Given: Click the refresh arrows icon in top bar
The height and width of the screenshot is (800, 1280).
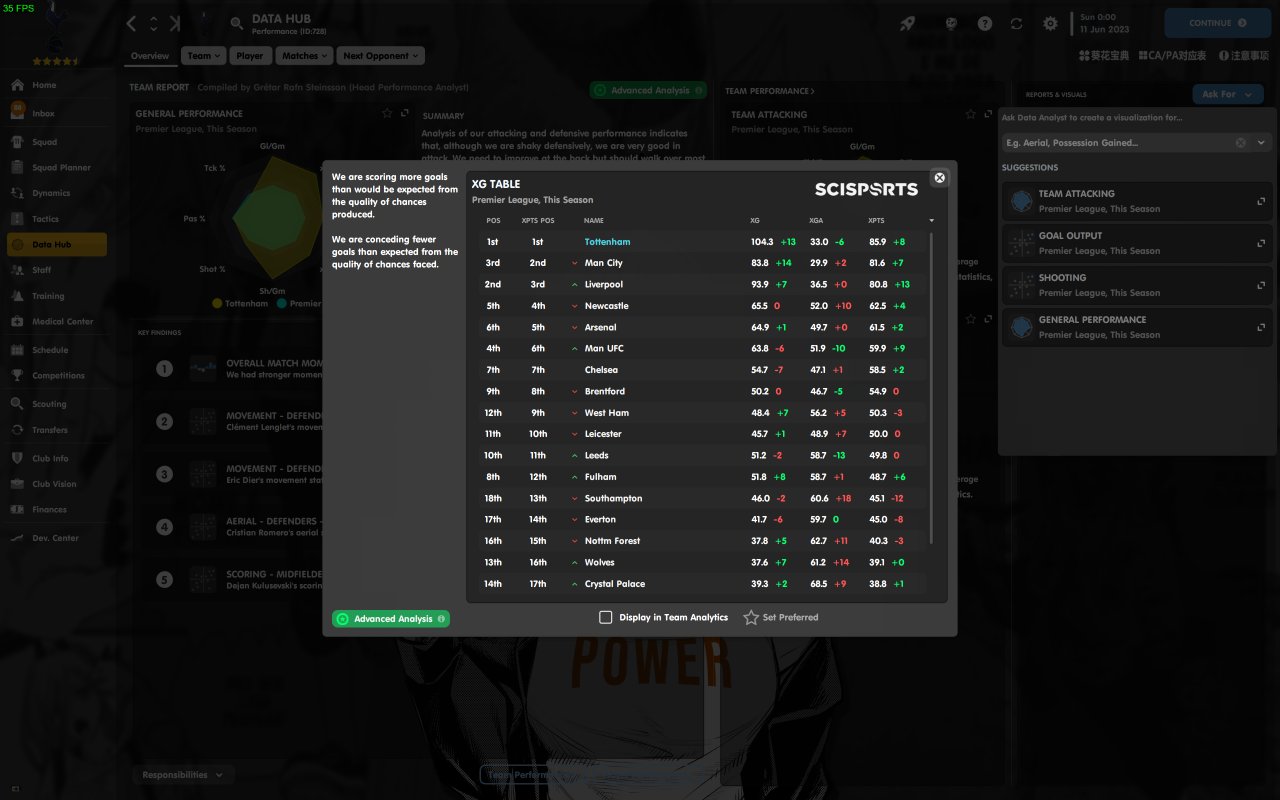Looking at the screenshot, I should [1017, 23].
